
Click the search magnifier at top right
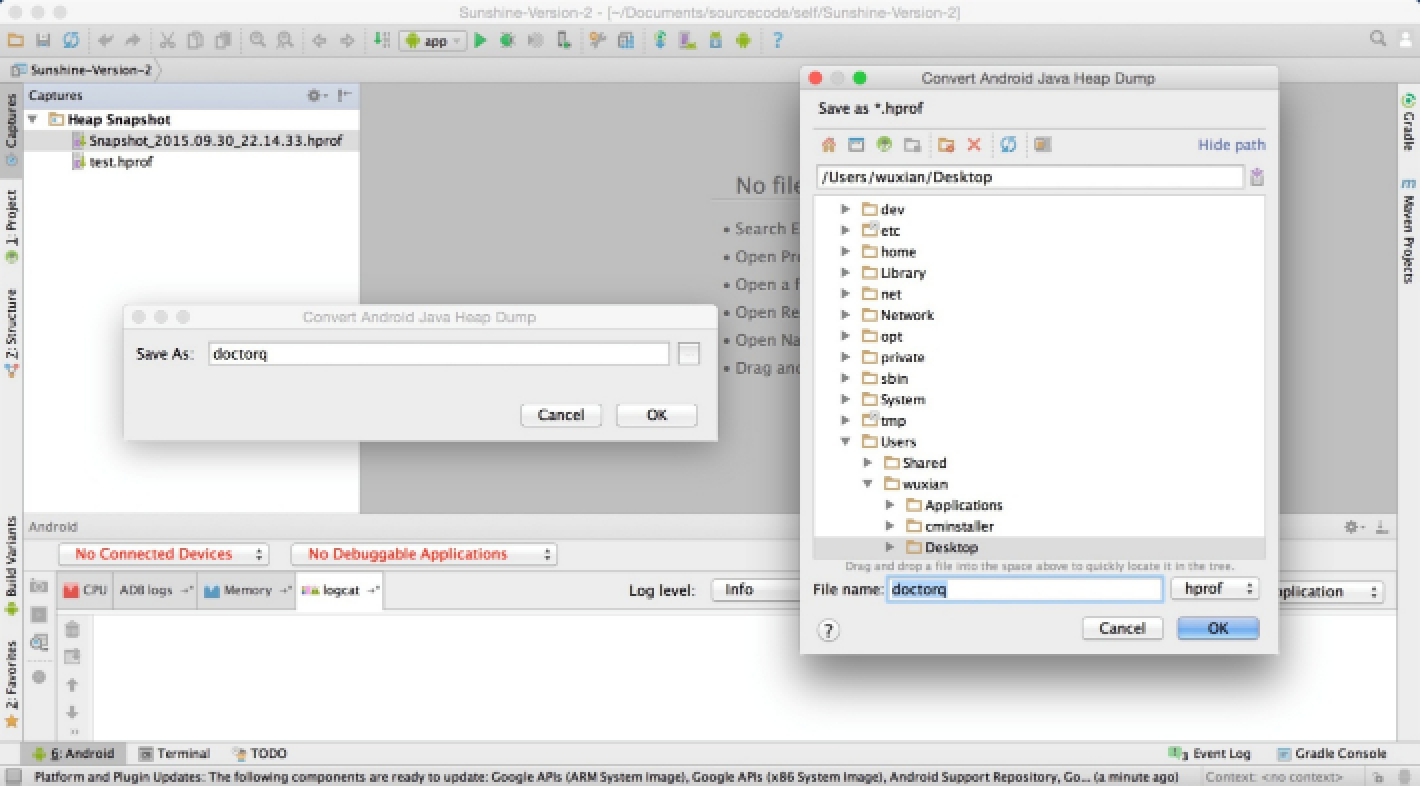tap(1378, 39)
